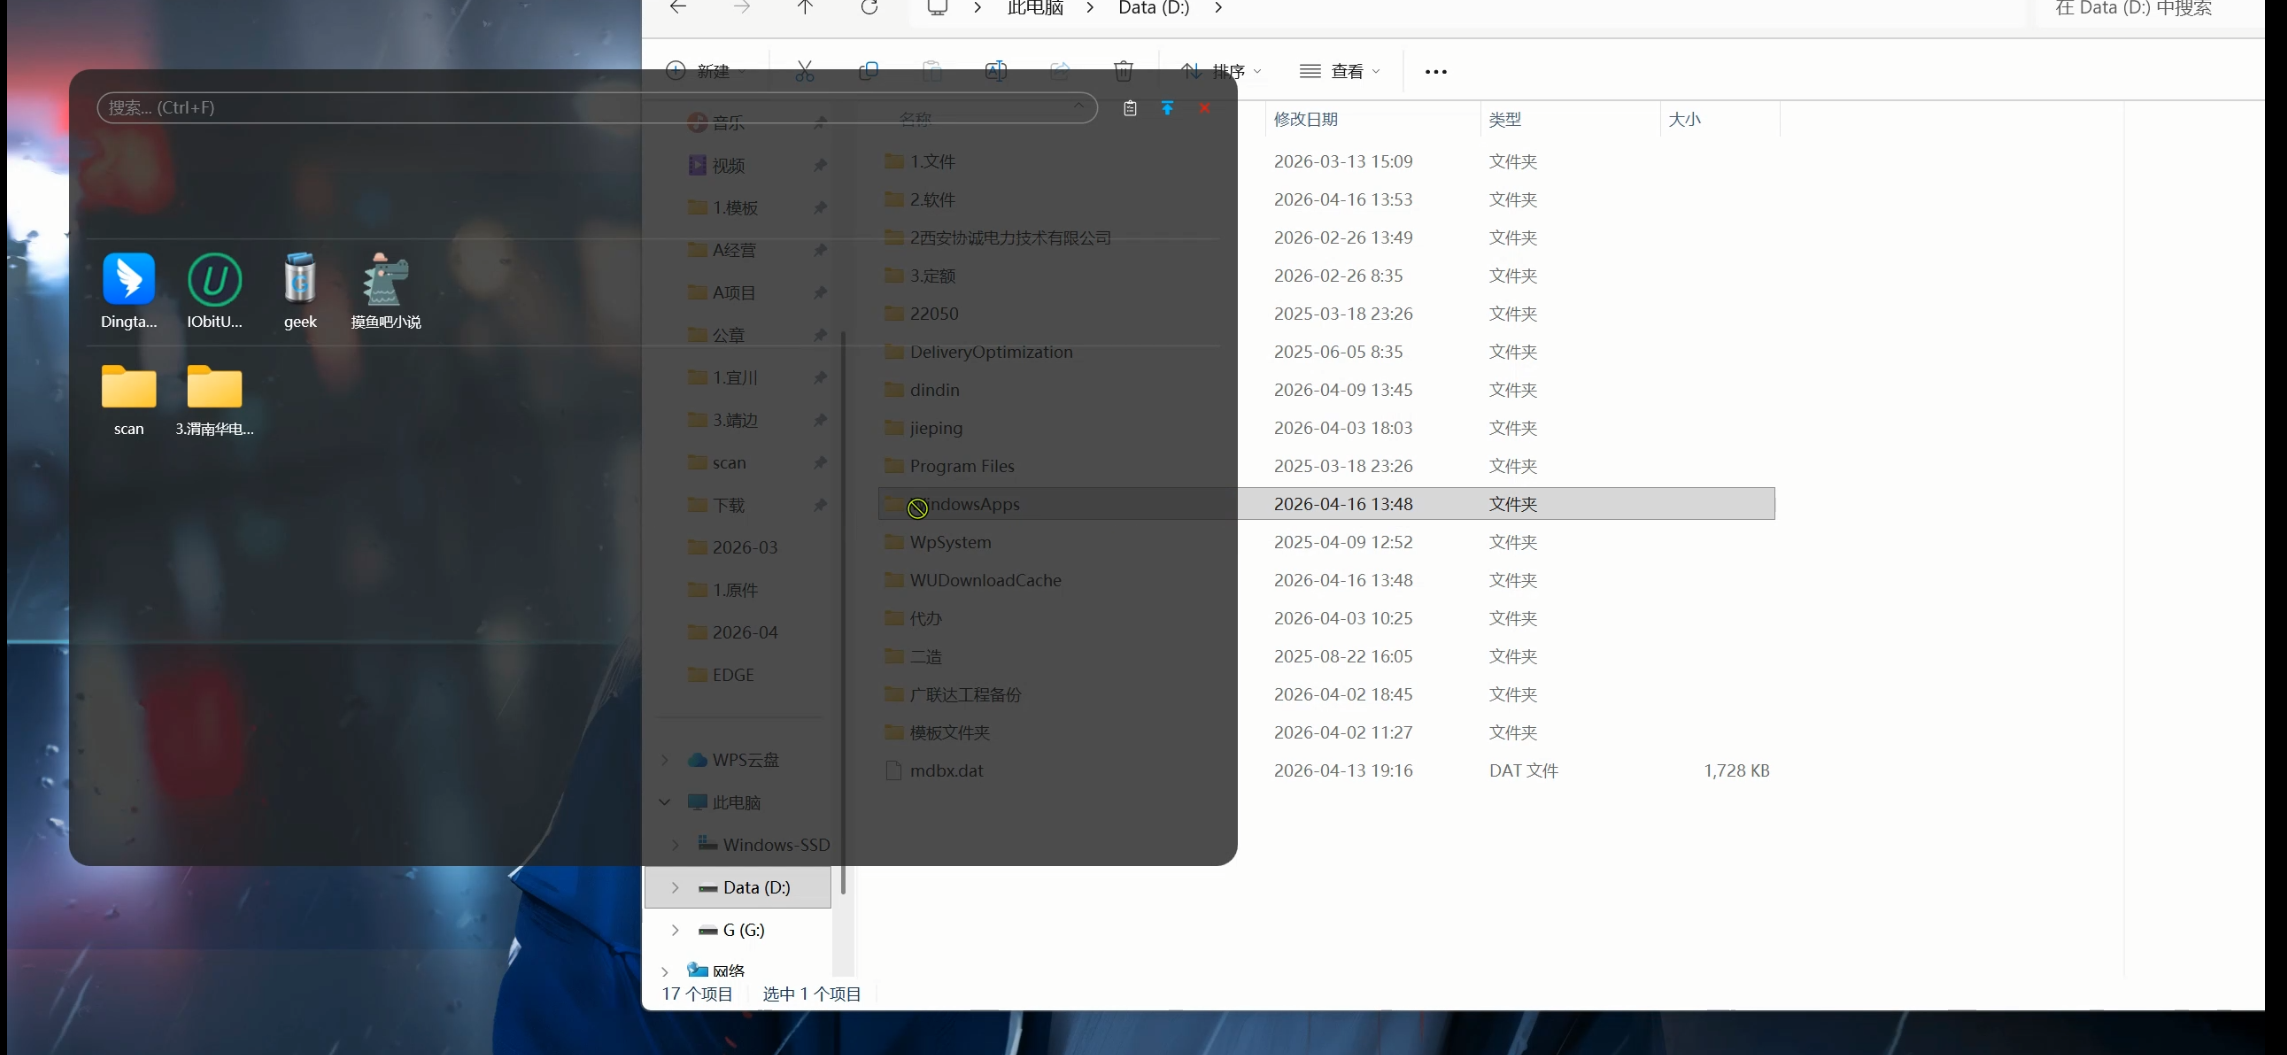Expand the 网络 tree node
2287x1055 pixels.
coord(665,971)
